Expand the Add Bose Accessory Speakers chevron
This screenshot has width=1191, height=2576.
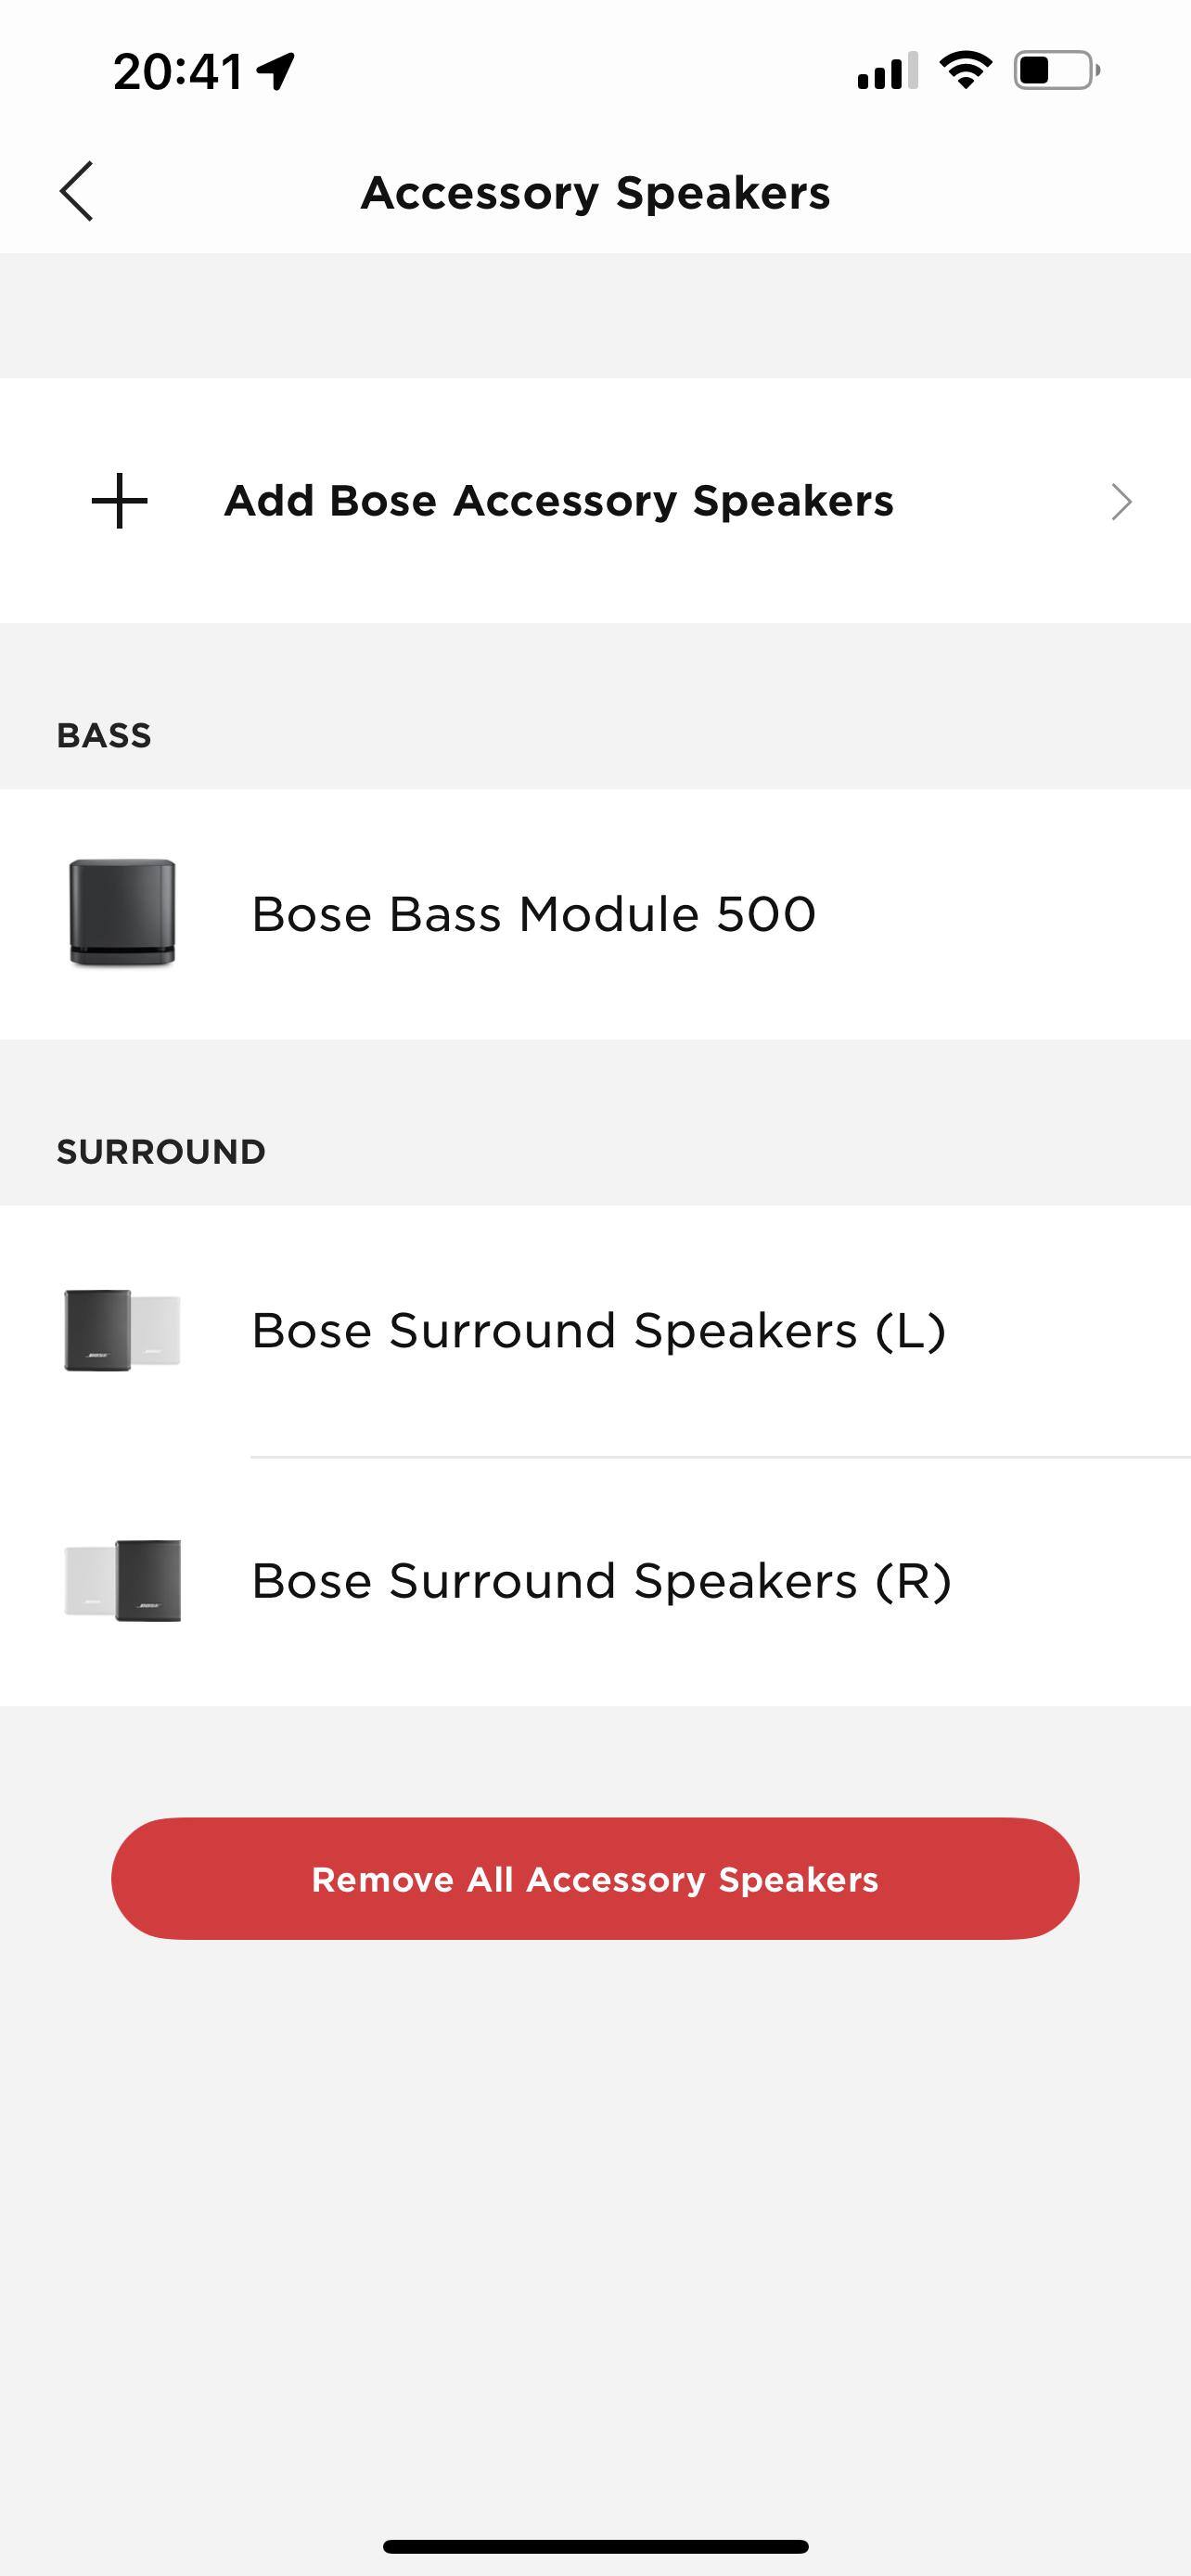pos(1121,501)
